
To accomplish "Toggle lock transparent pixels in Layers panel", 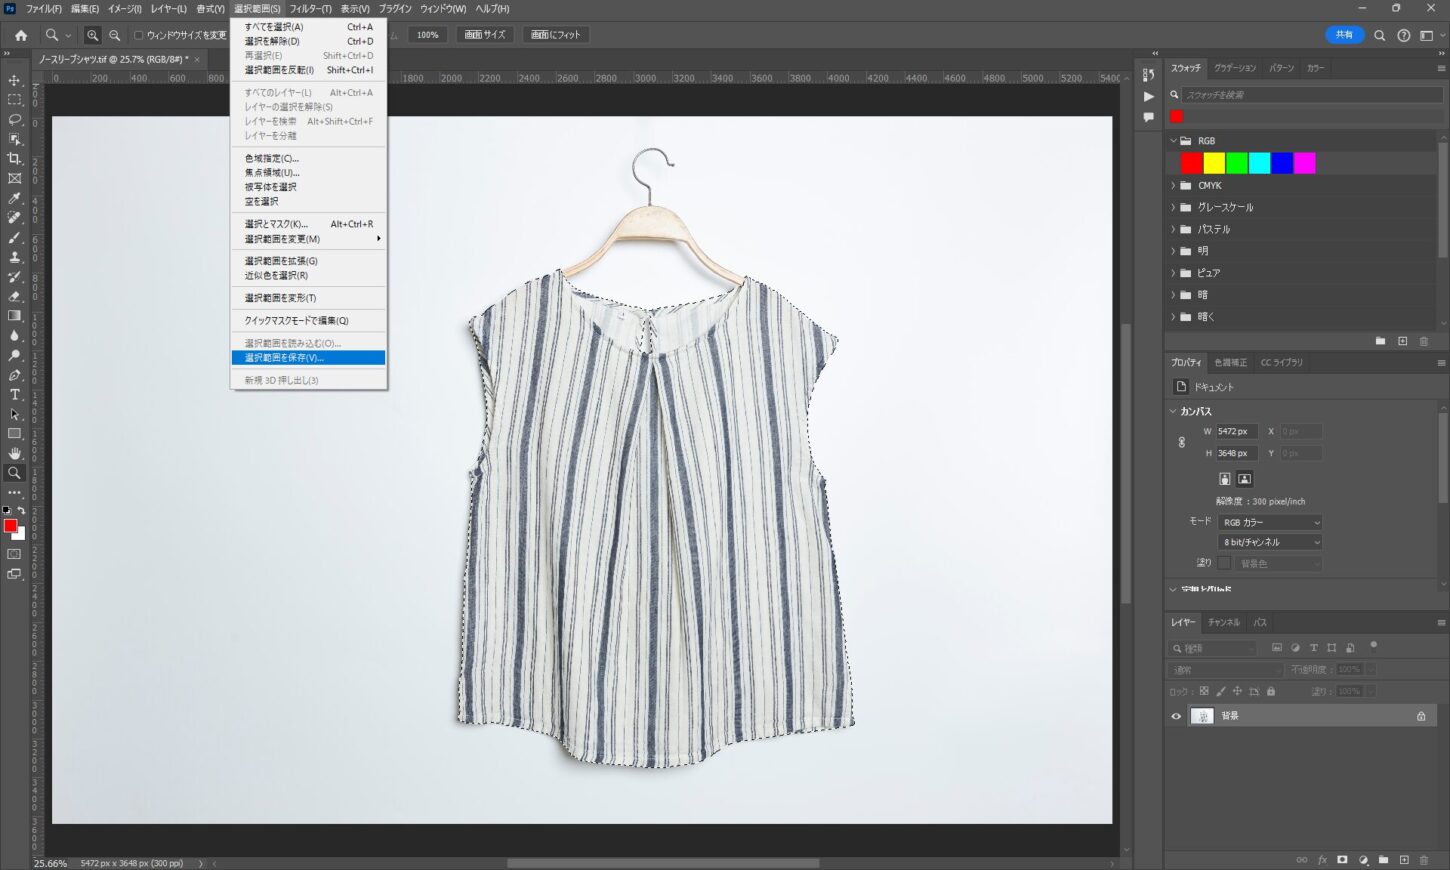I will [x=1204, y=691].
